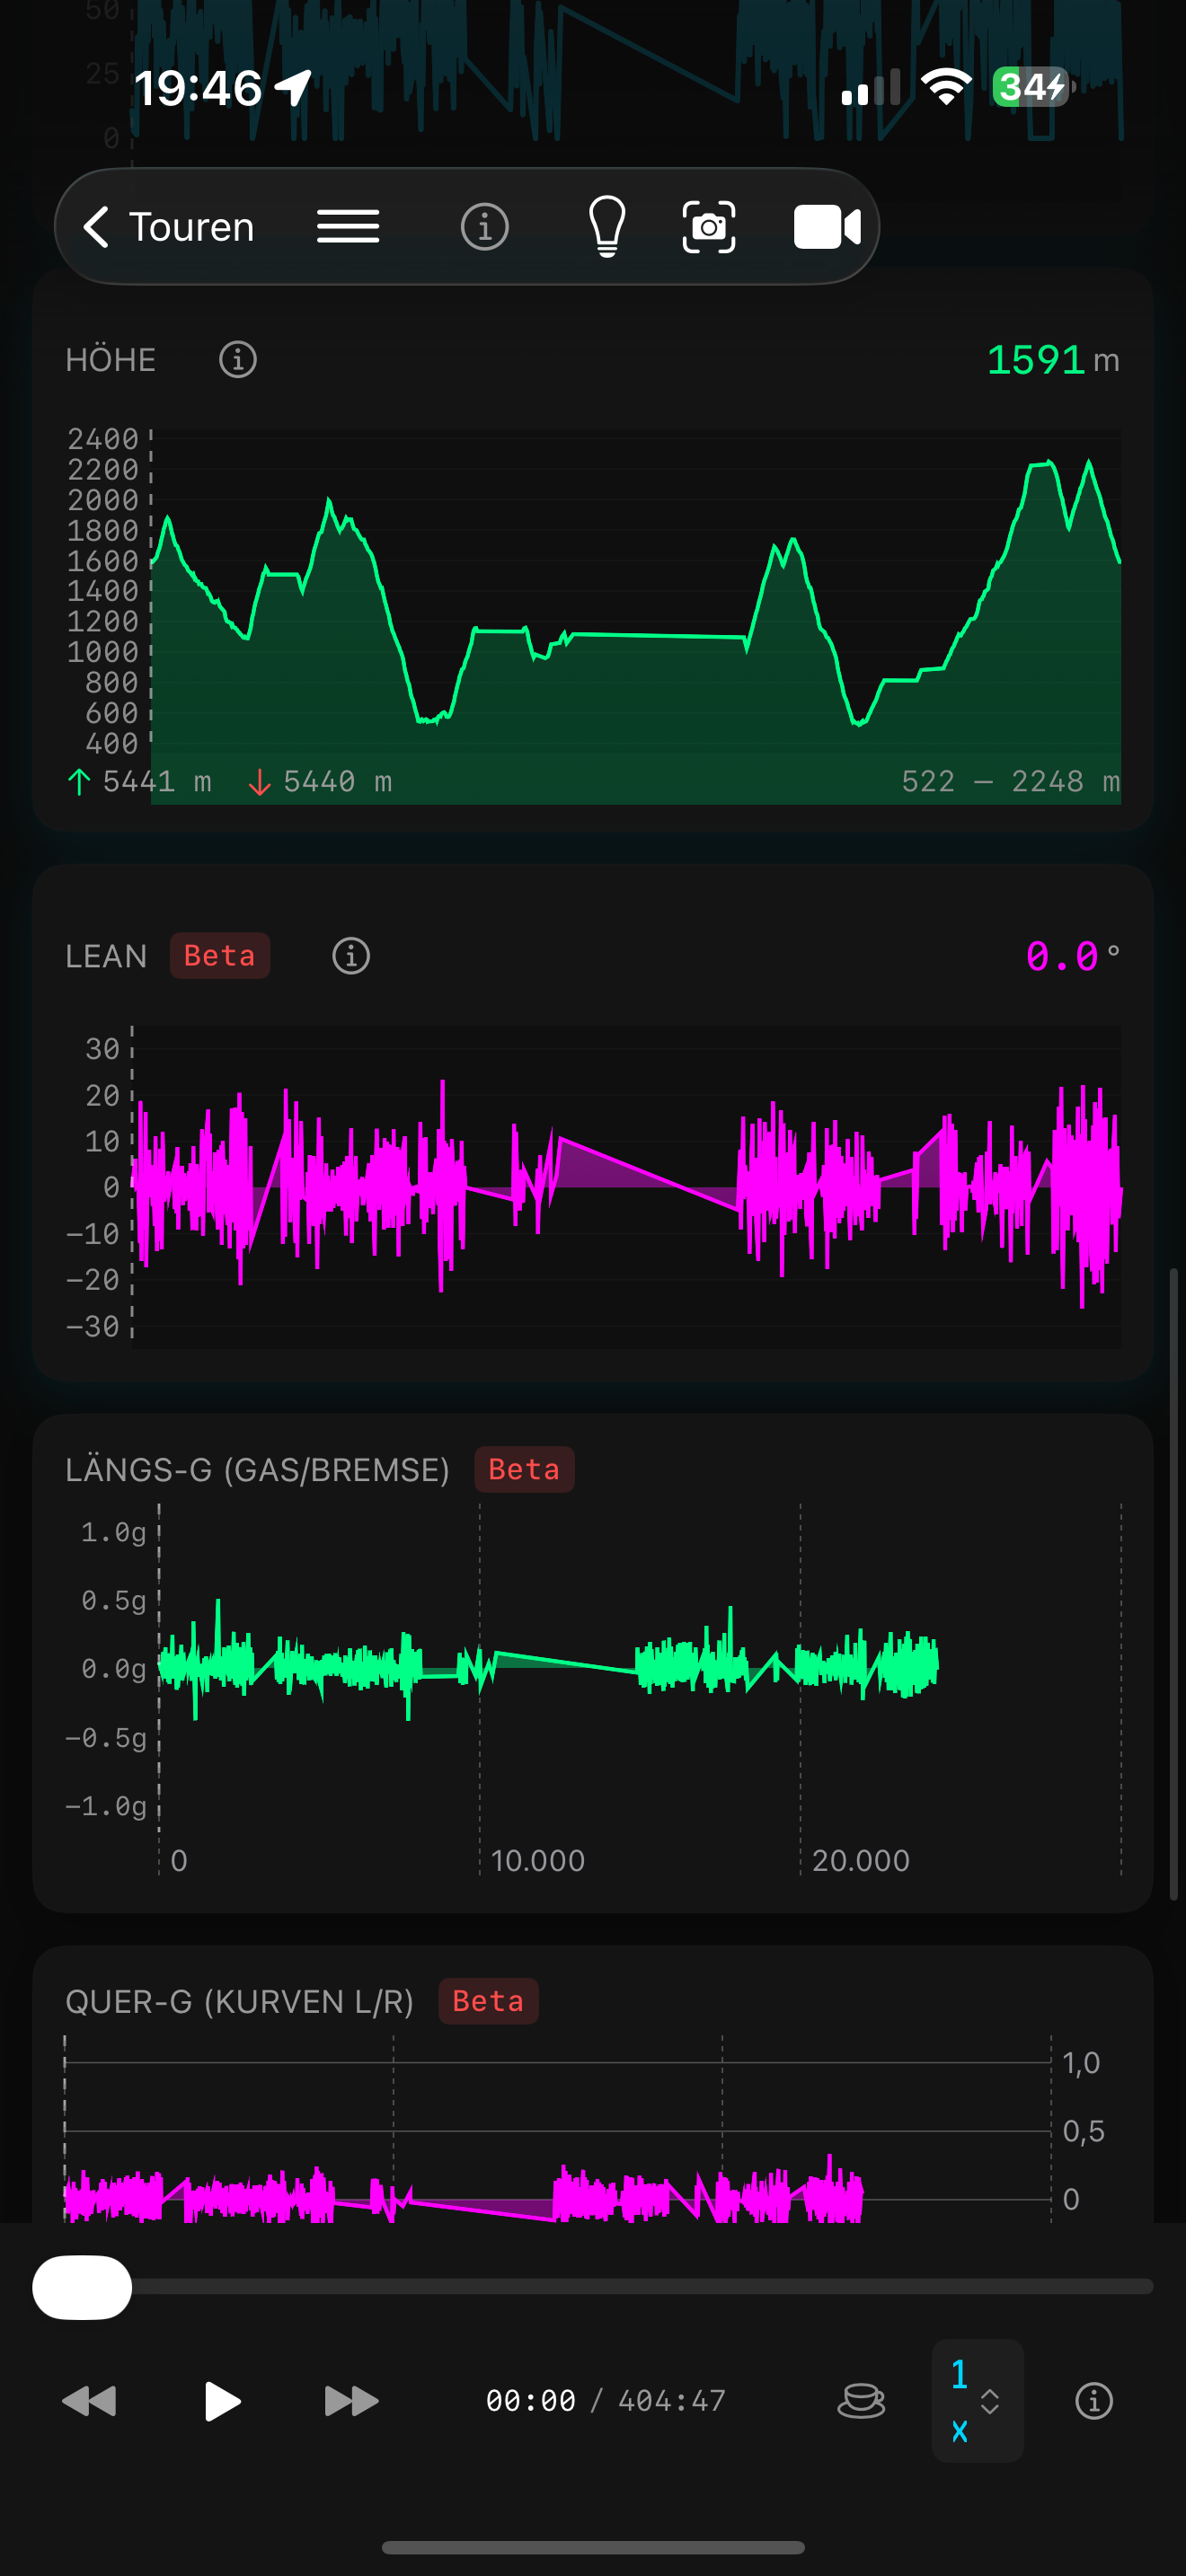The image size is (1186, 2576).
Task: Play the tour replay
Action: click(x=221, y=2401)
